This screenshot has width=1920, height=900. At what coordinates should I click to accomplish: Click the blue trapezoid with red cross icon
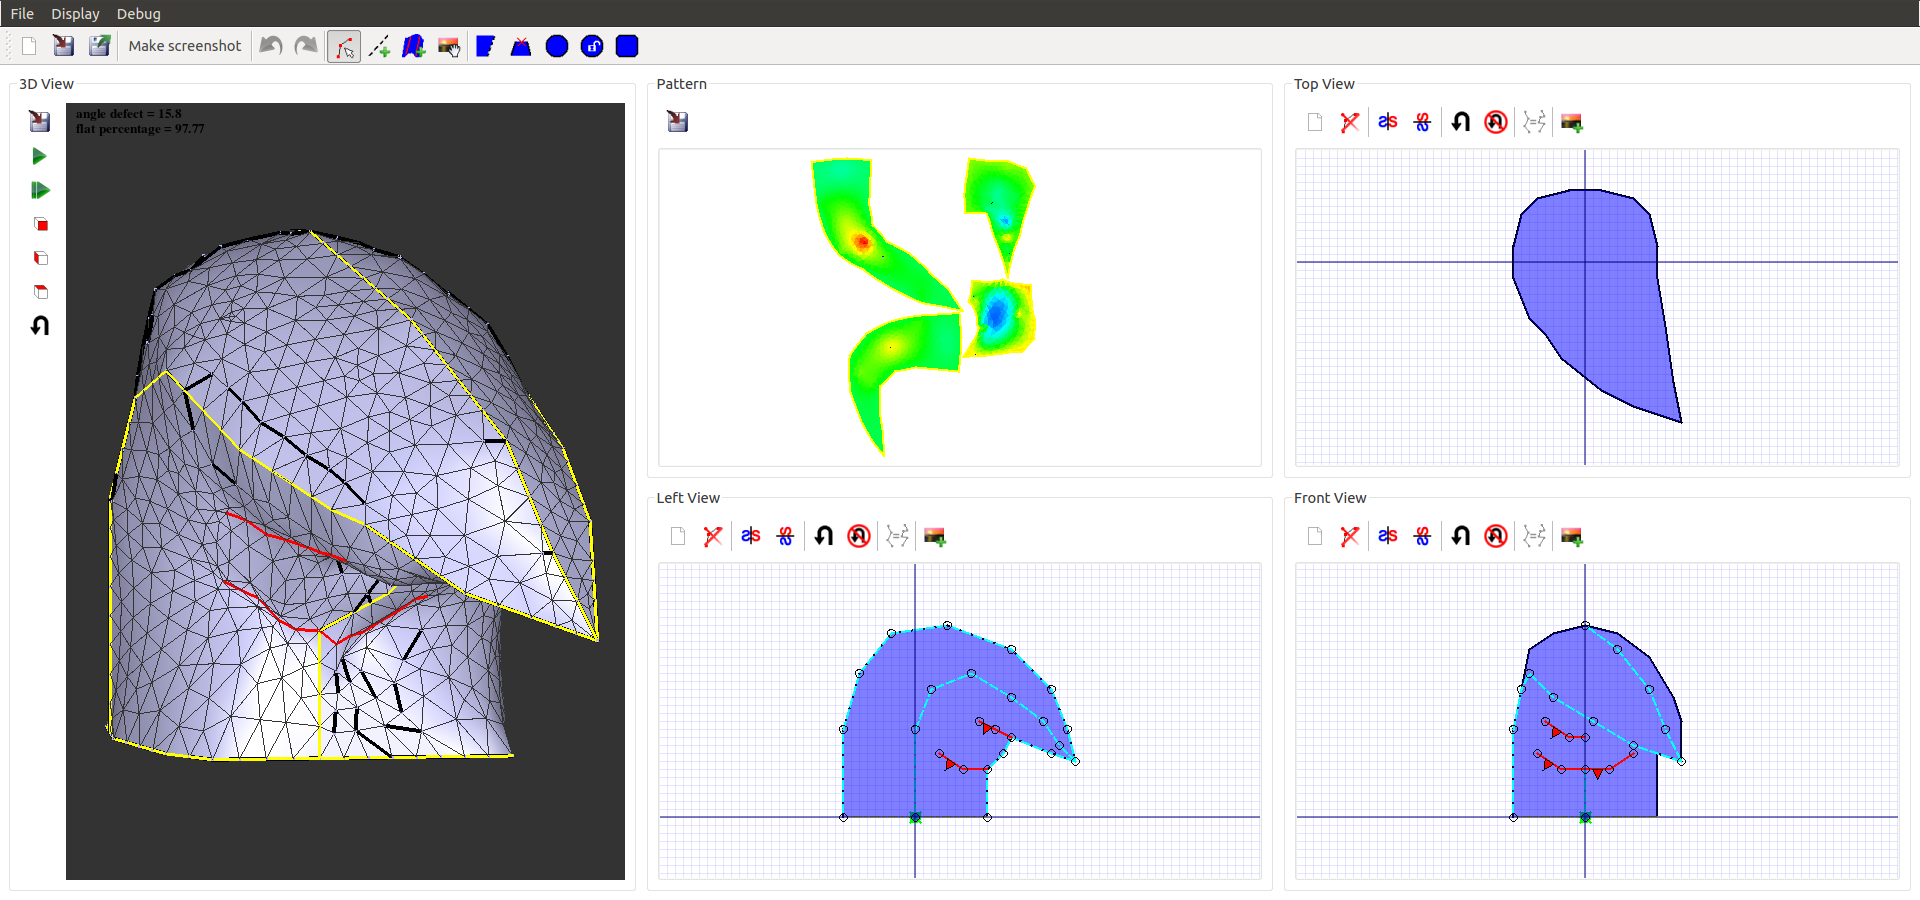(521, 46)
